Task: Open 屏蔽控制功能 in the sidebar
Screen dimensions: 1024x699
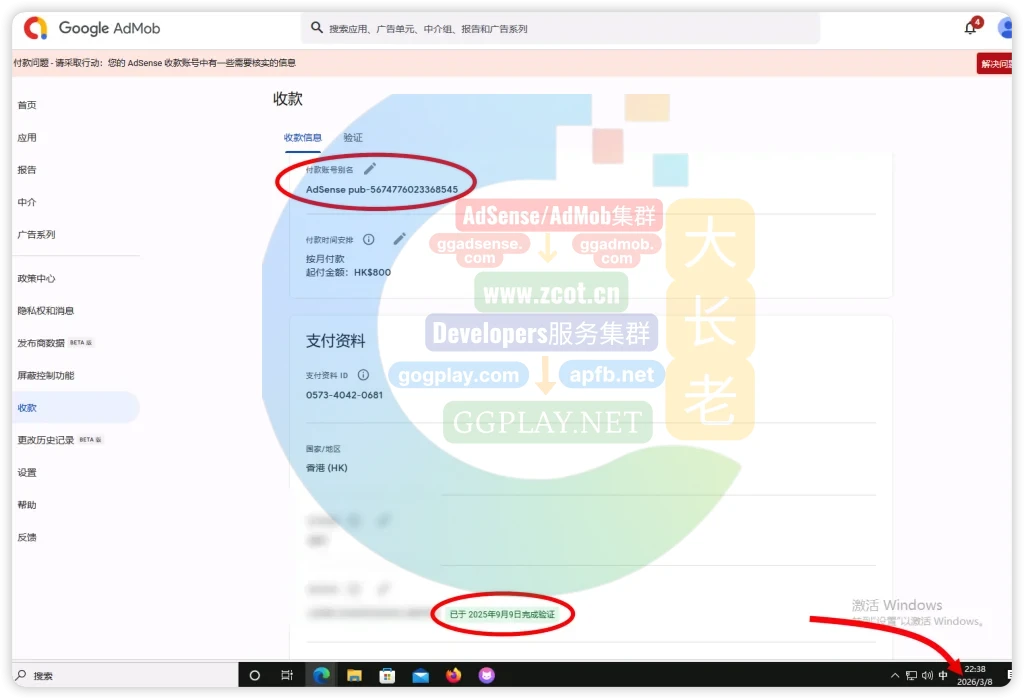Action: point(45,375)
